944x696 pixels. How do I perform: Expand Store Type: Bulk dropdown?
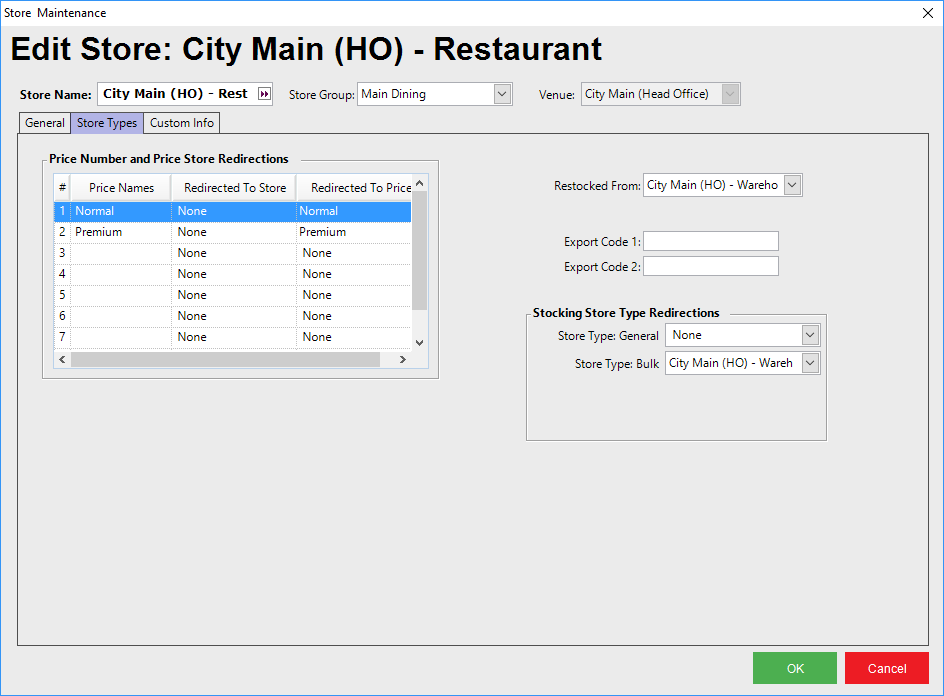tap(810, 363)
